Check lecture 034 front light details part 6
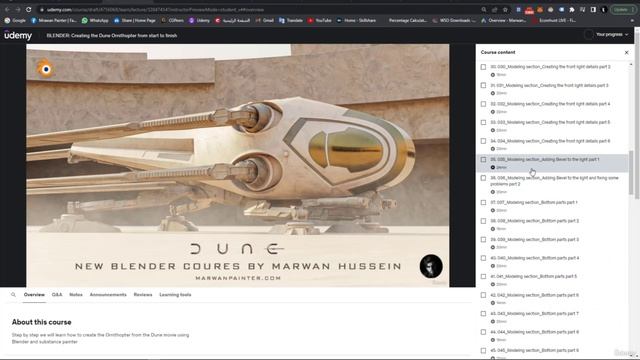The width and height of the screenshot is (640, 360). click(483, 141)
